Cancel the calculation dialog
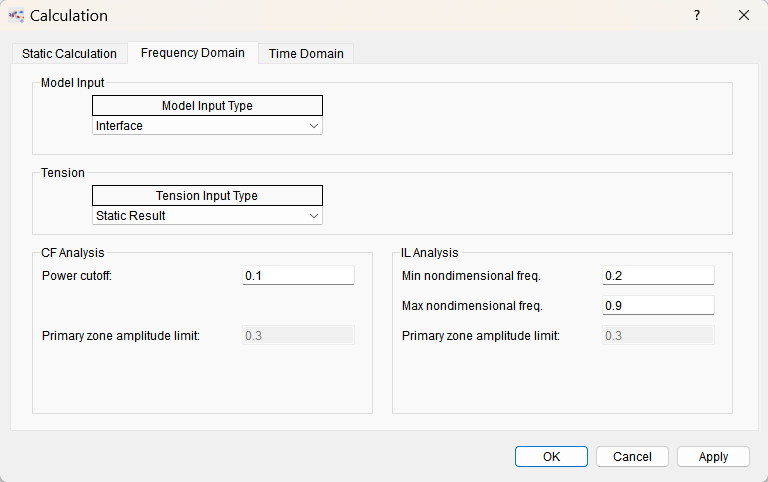This screenshot has height=482, width=768. coord(632,456)
